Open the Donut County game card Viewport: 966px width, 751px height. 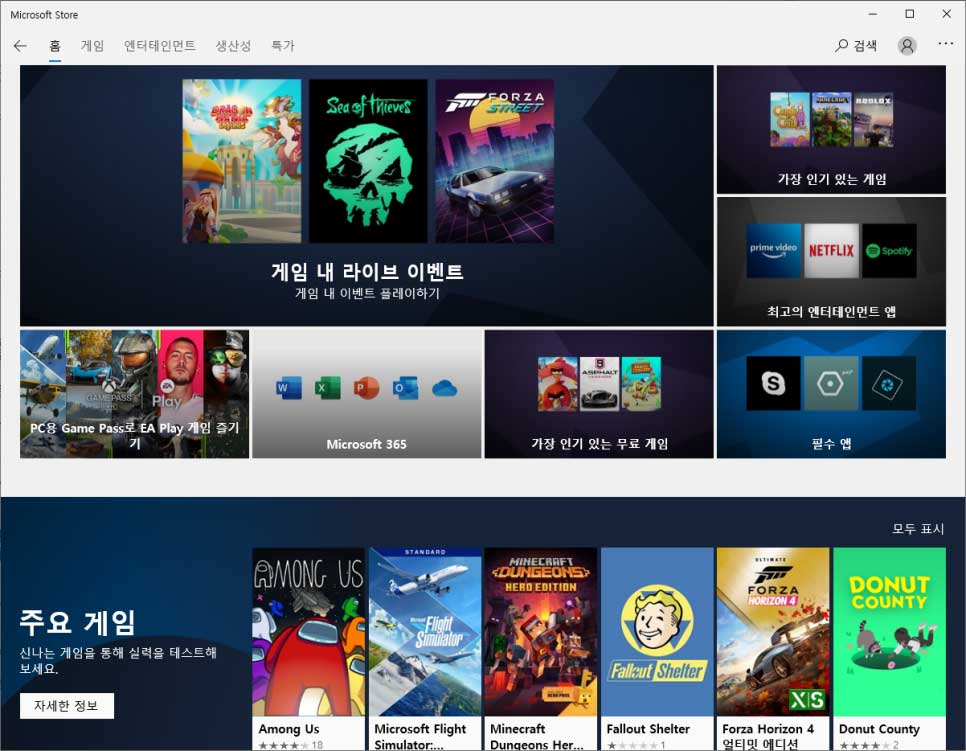(890, 649)
